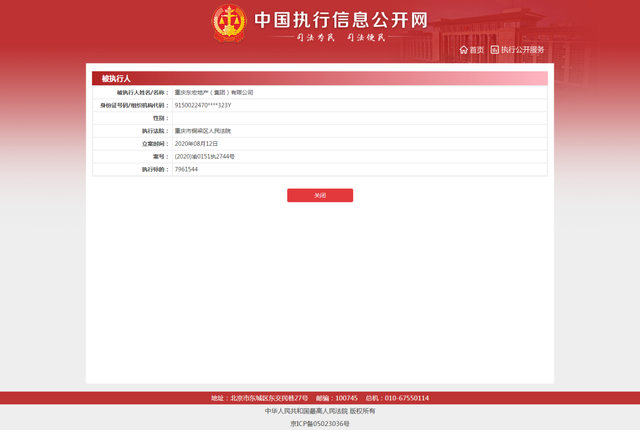Click the court emblem logo
Image resolution: width=640 pixels, height=430 pixels.
229,25
